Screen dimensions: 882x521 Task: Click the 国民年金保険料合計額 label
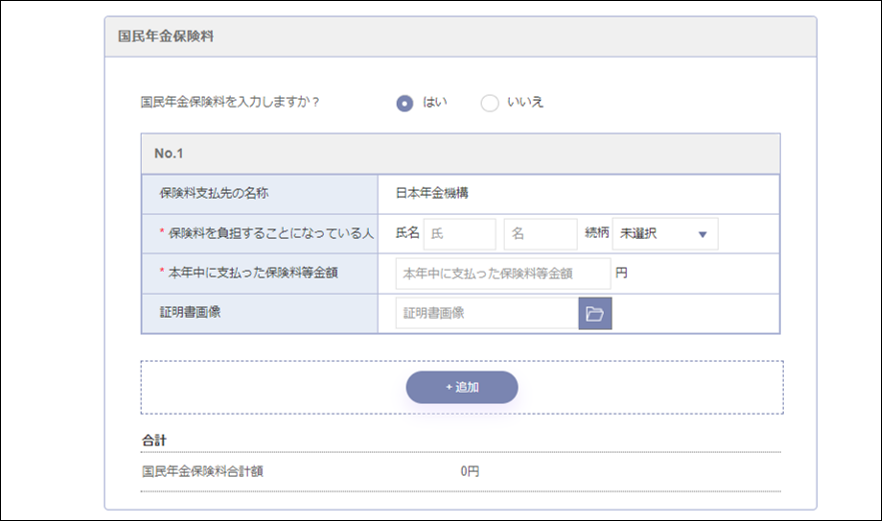coord(203,470)
